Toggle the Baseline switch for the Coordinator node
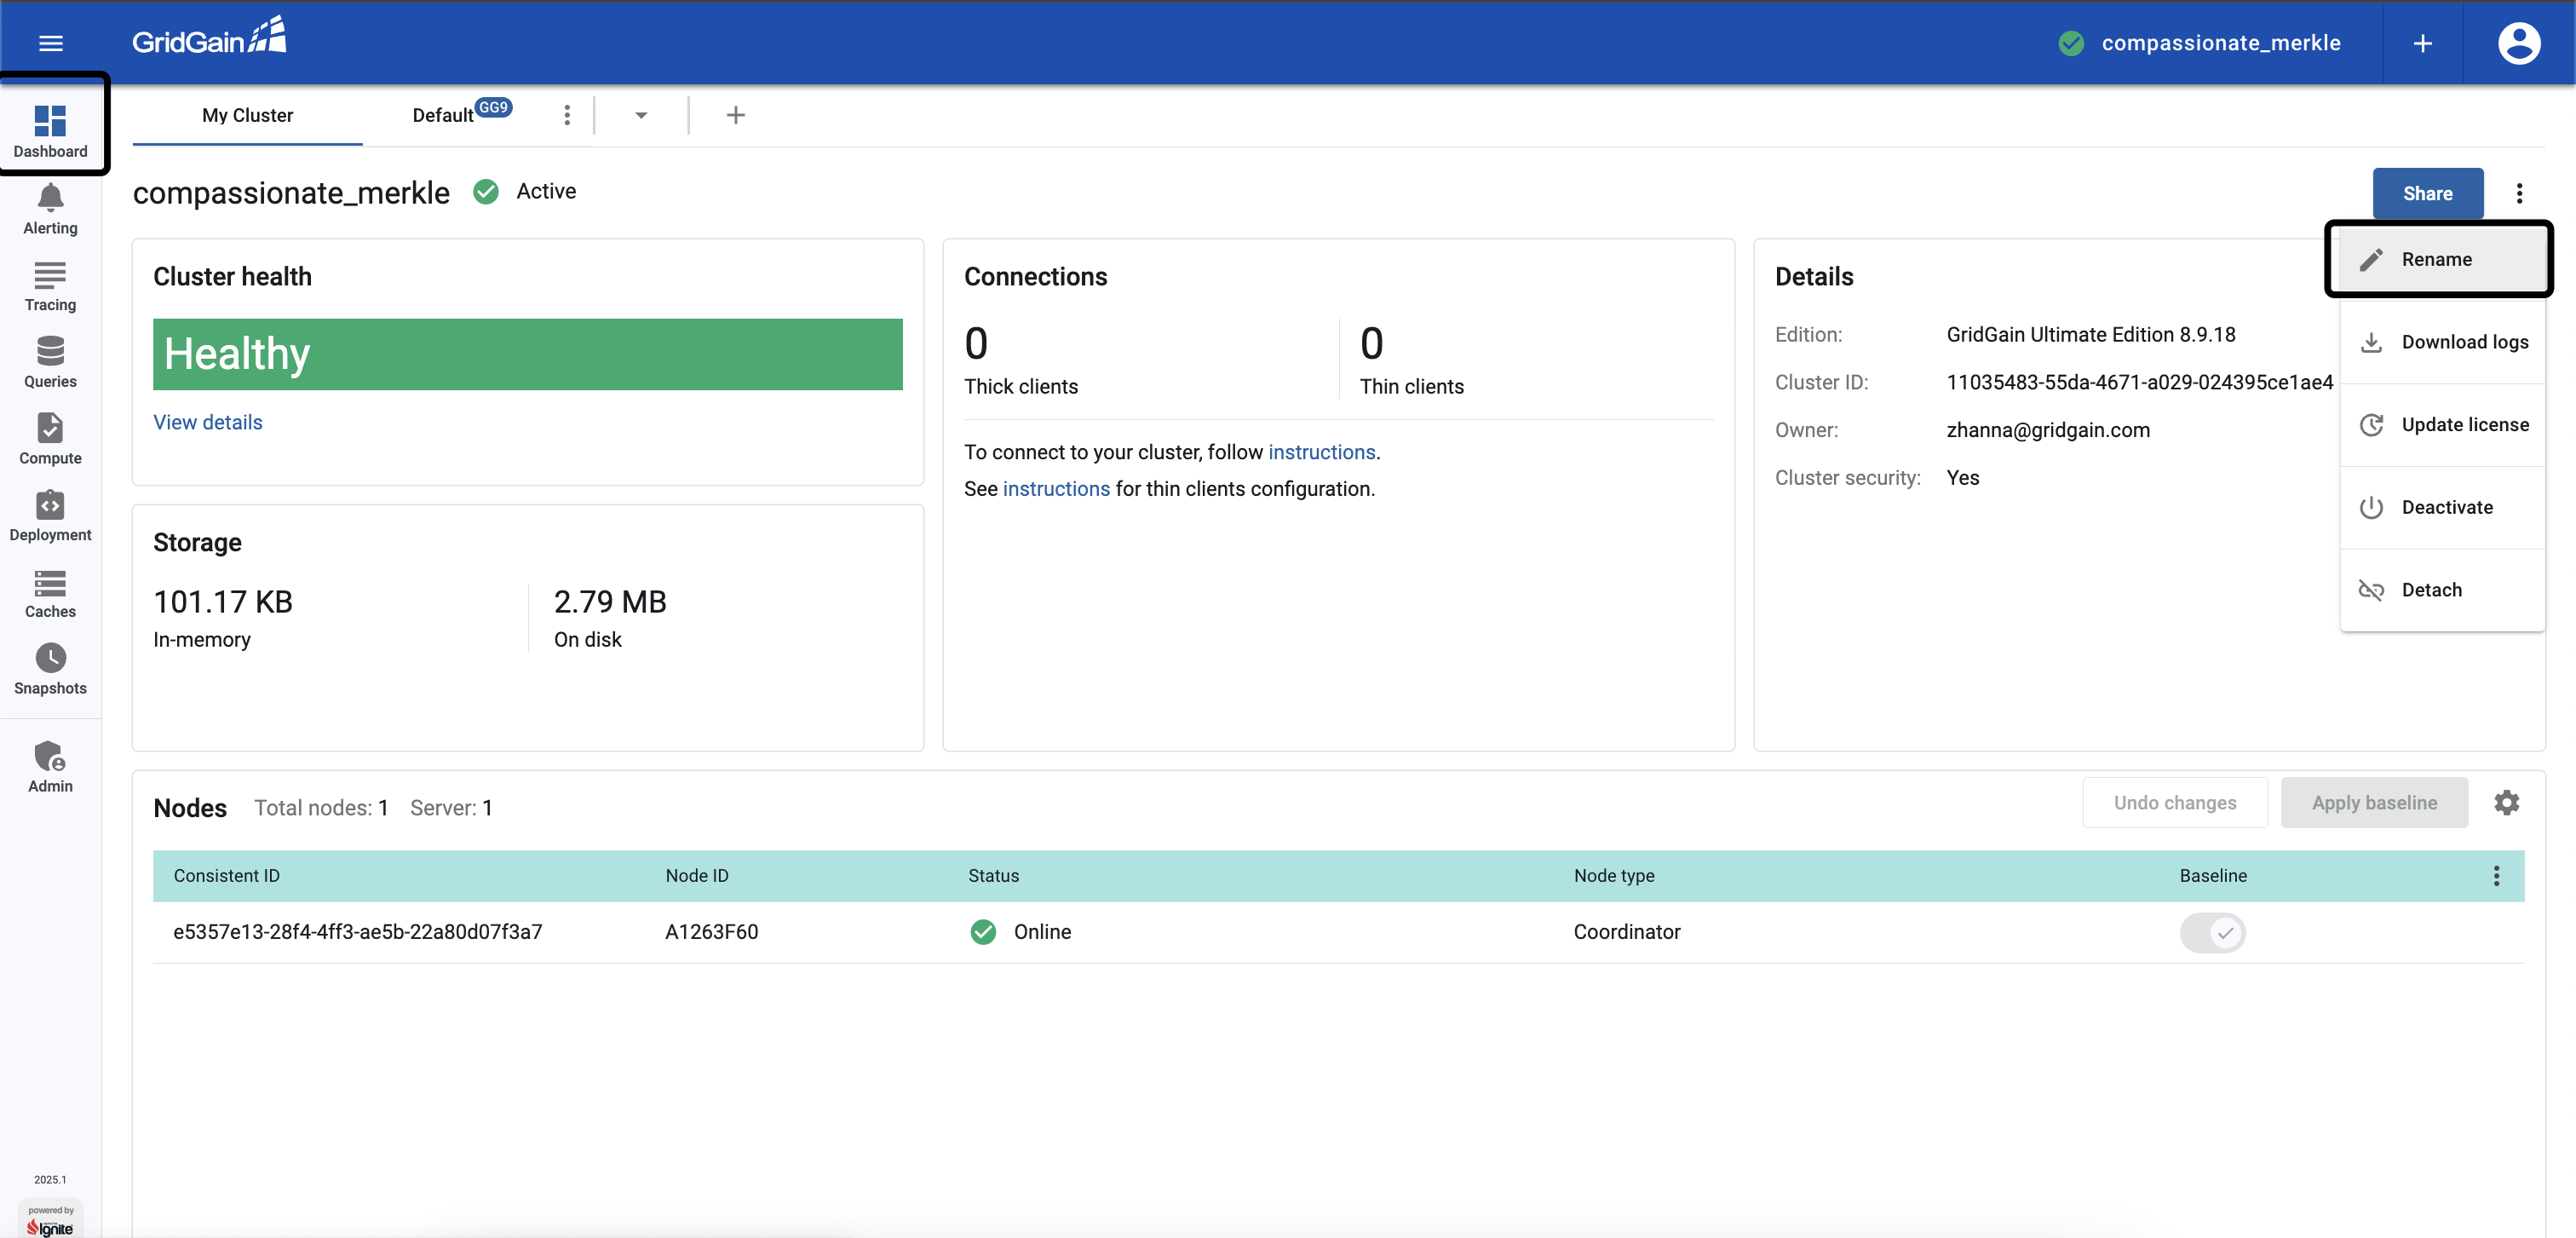 [x=2212, y=932]
